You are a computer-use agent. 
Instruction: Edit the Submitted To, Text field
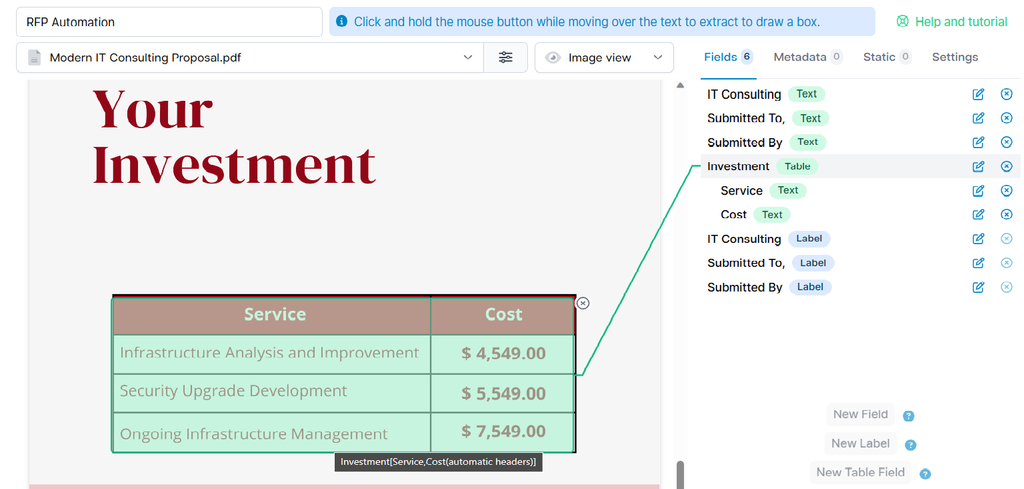point(978,118)
